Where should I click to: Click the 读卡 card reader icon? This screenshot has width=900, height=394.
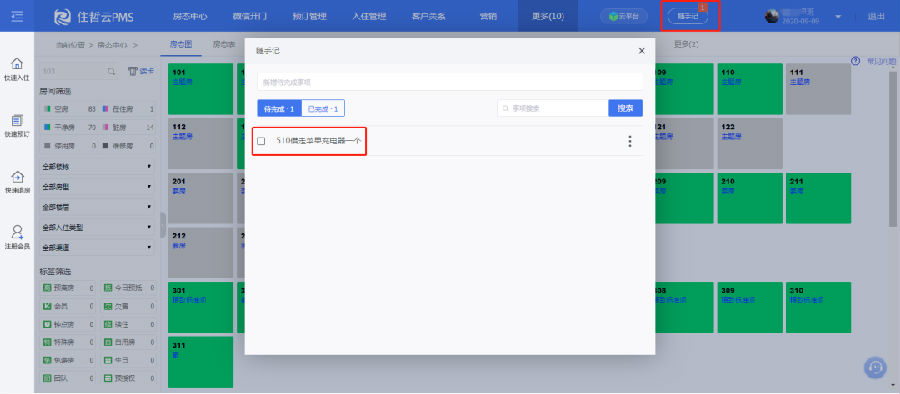[x=141, y=71]
